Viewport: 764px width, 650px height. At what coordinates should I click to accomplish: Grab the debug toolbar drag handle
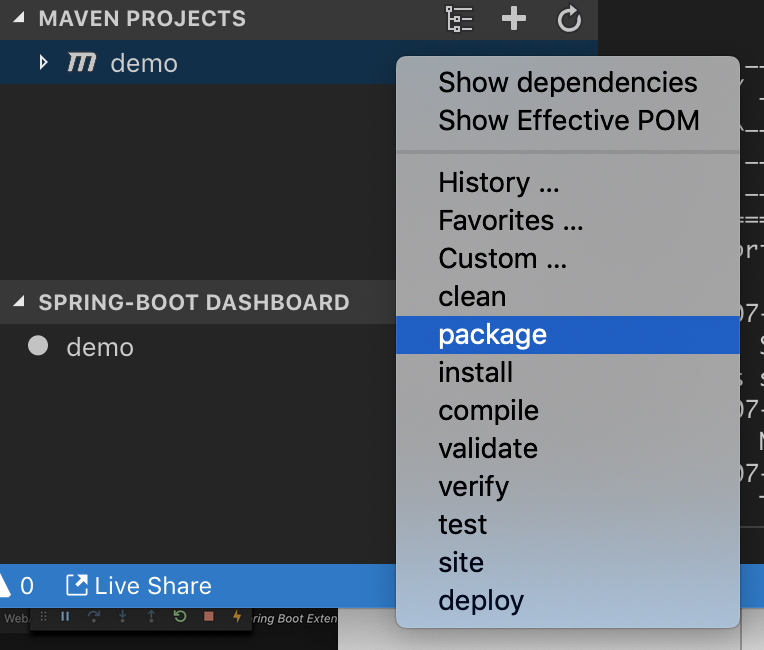tap(43, 617)
